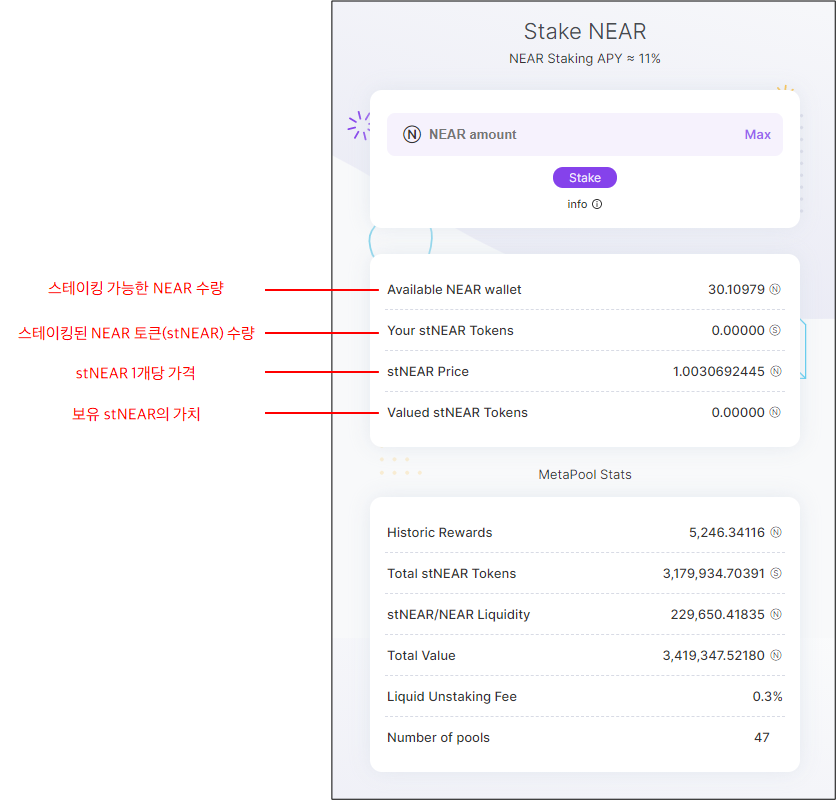
Task: Click the Total Value label
Action: [421, 656]
